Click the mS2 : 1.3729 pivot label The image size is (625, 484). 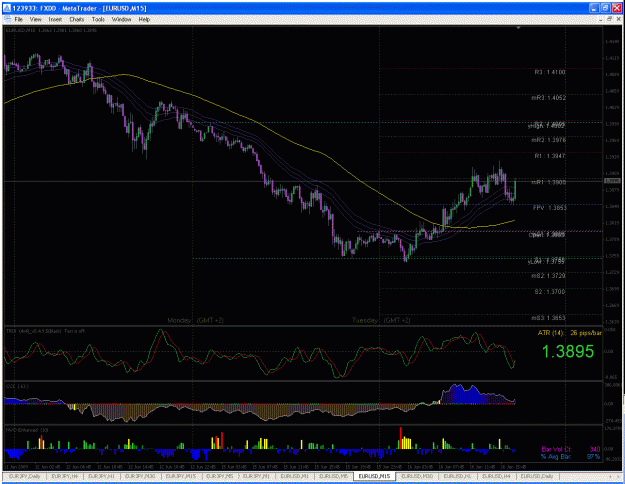(548, 275)
